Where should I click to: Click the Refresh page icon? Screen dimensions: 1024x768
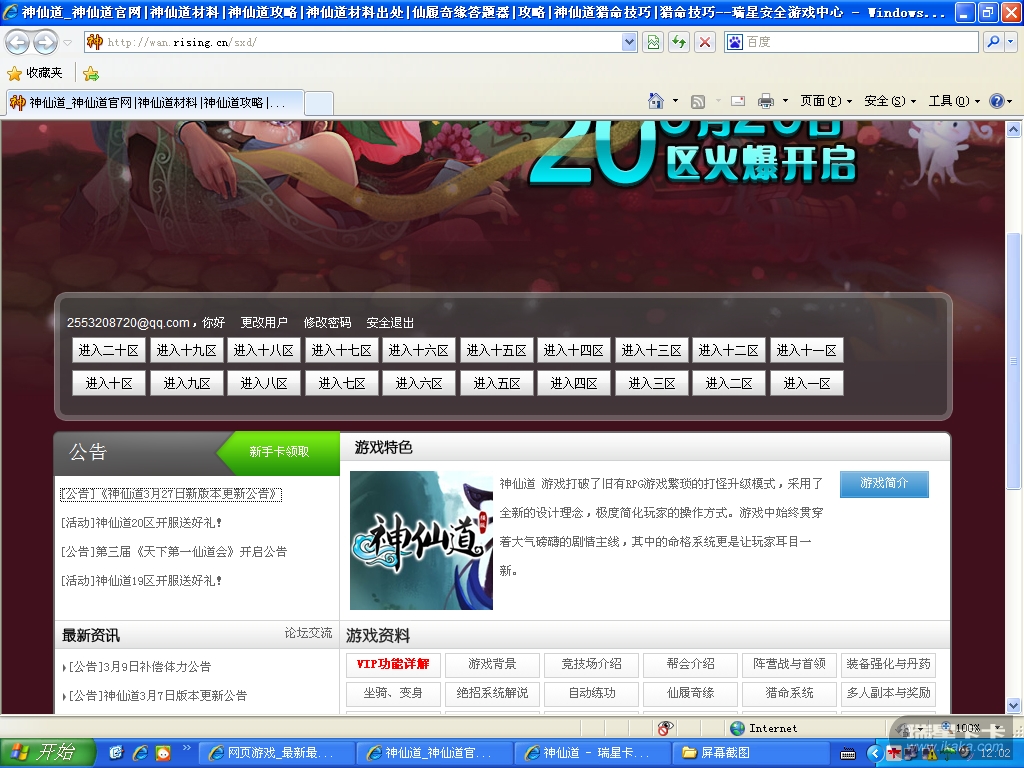point(679,42)
